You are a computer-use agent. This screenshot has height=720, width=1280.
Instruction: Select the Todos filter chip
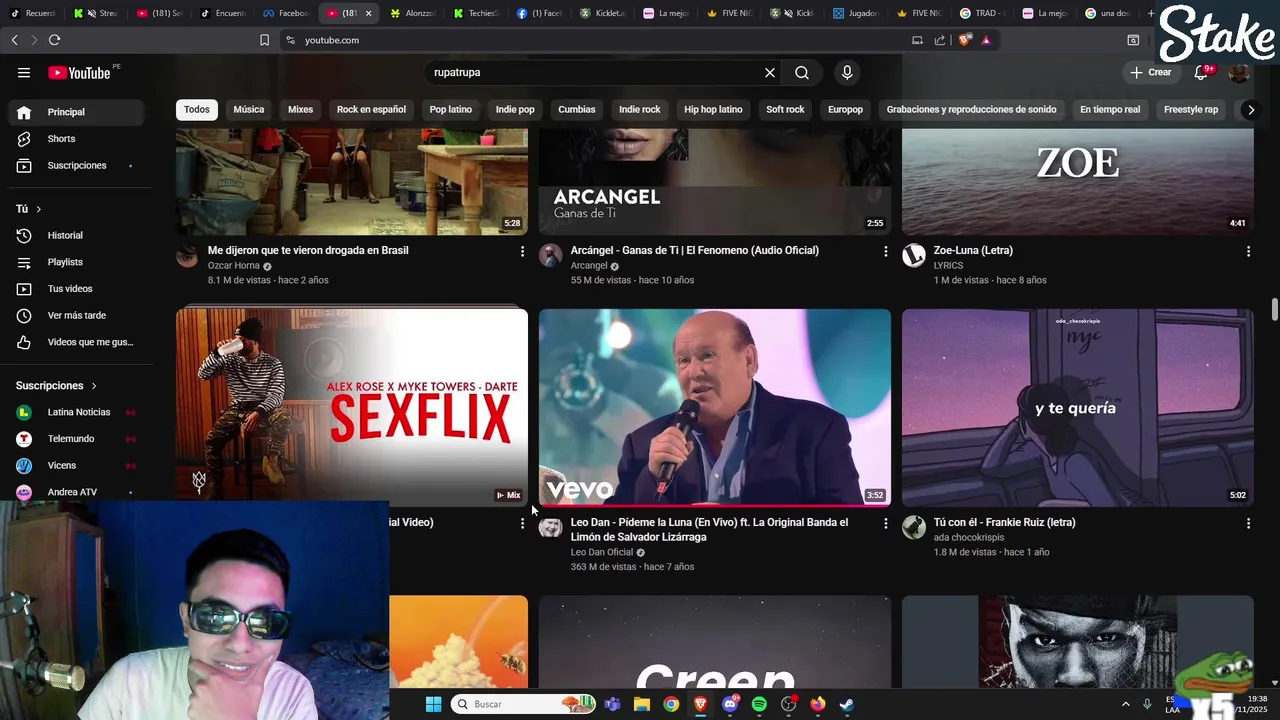(197, 109)
